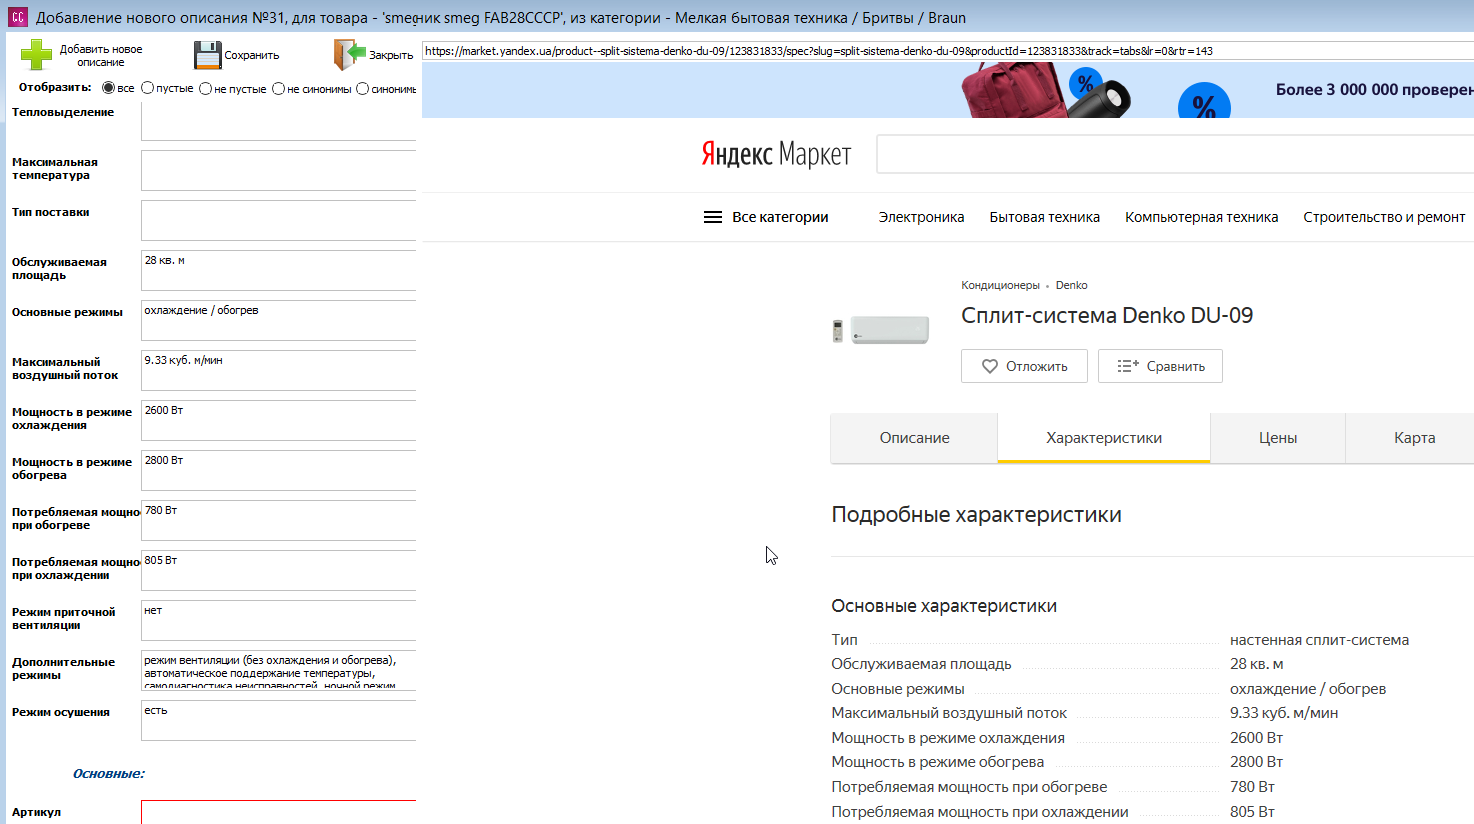Click the Тепловыделение input field
Viewport: 1474px width, 824px height.
(279, 121)
